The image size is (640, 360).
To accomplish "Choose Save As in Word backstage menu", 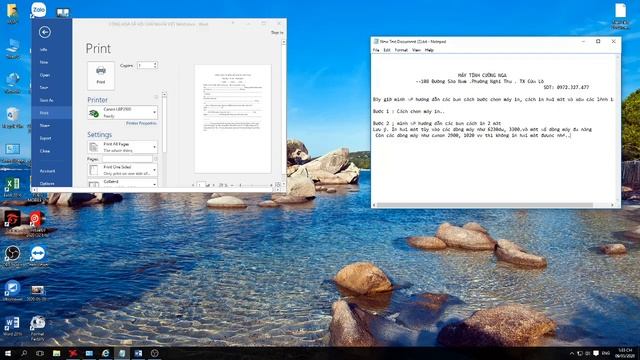I will (47, 100).
